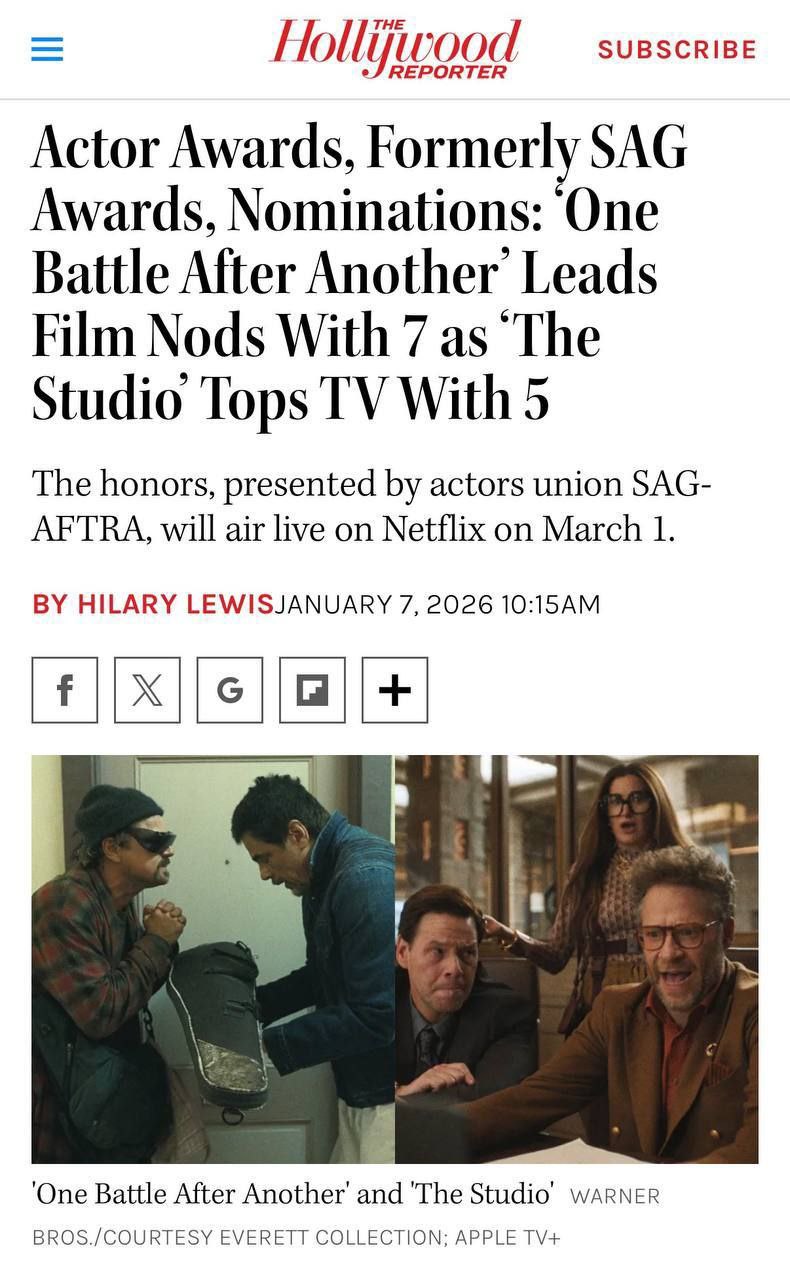The image size is (790, 1280).
Task: Expand more share options plus icon
Action: coord(395,690)
